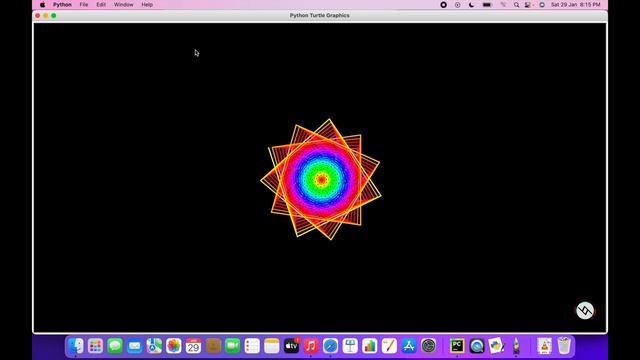Open Finder from the dock
This screenshot has height=360, width=640.
[x=76, y=346]
